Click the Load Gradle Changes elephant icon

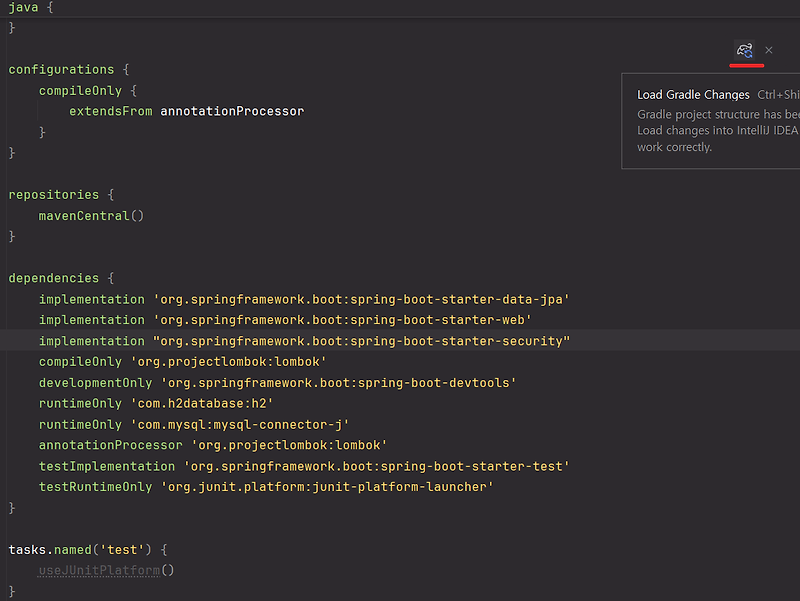click(745, 50)
